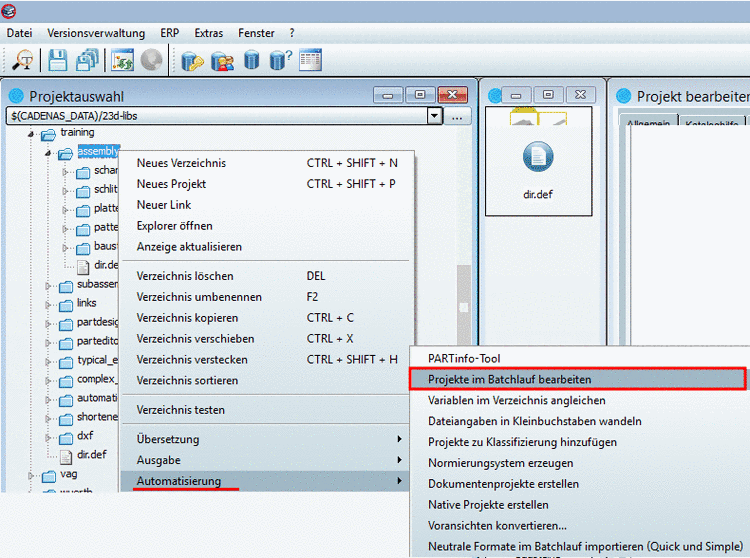Select PARTinfo-Tool submenu entry
Screen dimensions: 750x558
point(580,359)
